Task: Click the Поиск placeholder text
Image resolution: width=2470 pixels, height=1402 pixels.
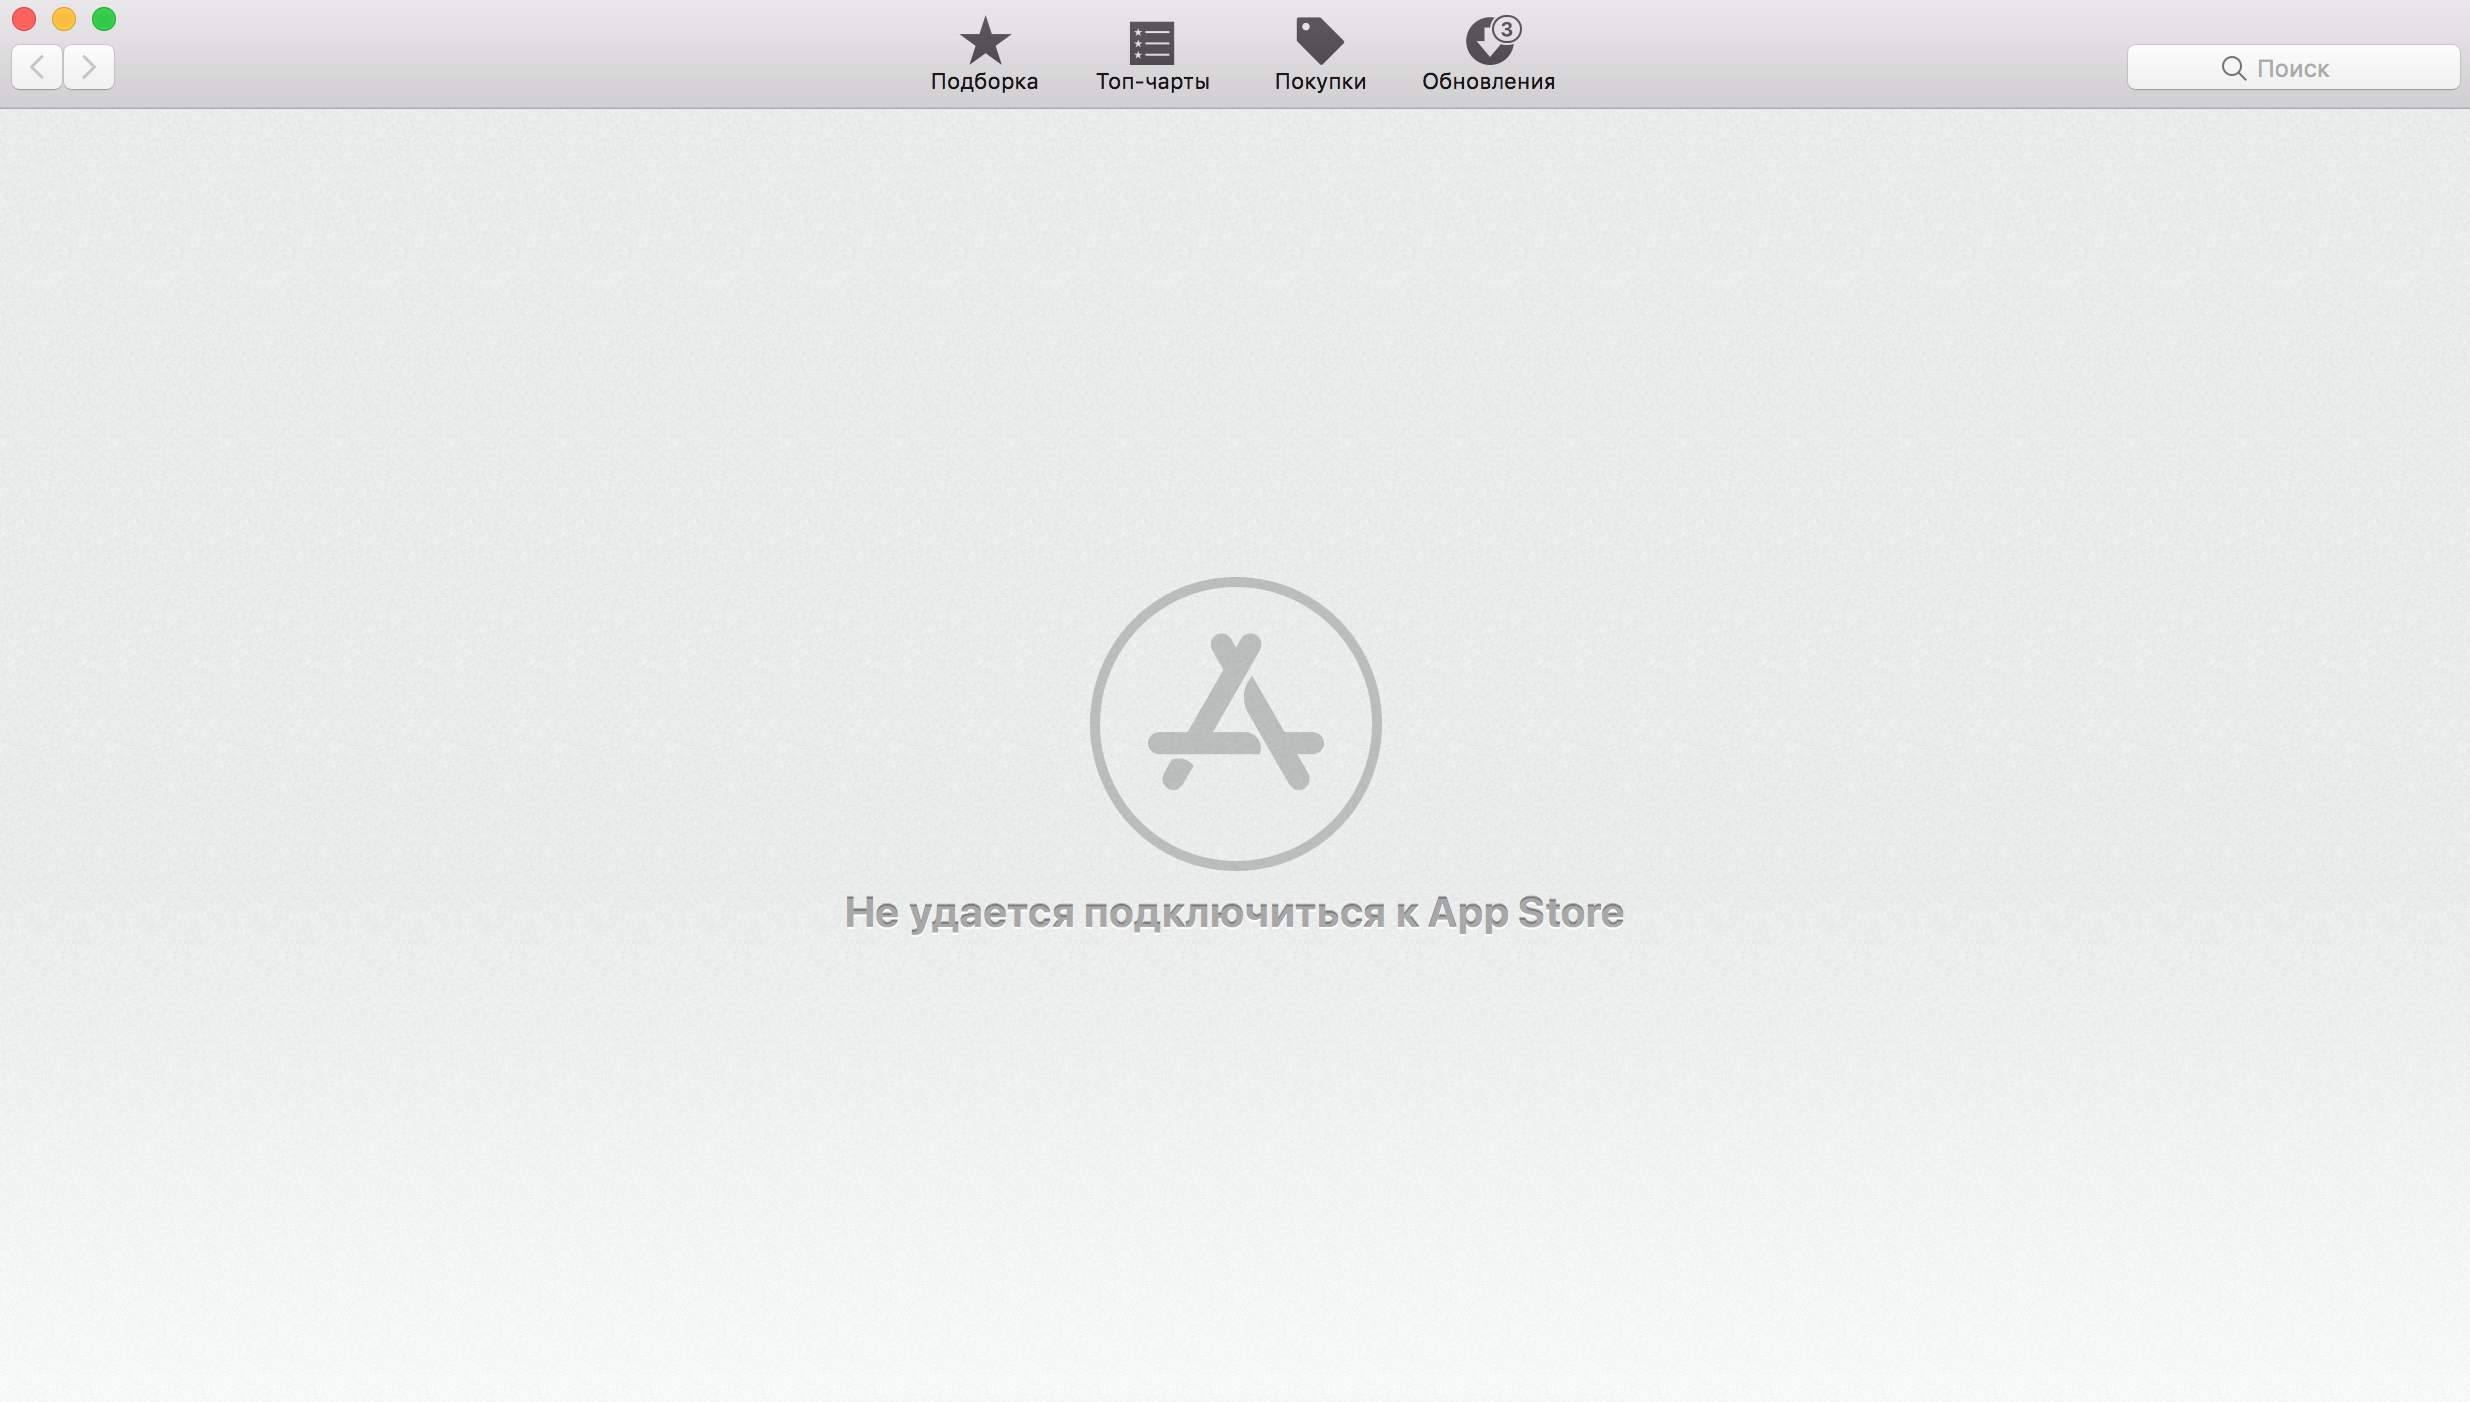Action: point(2292,69)
